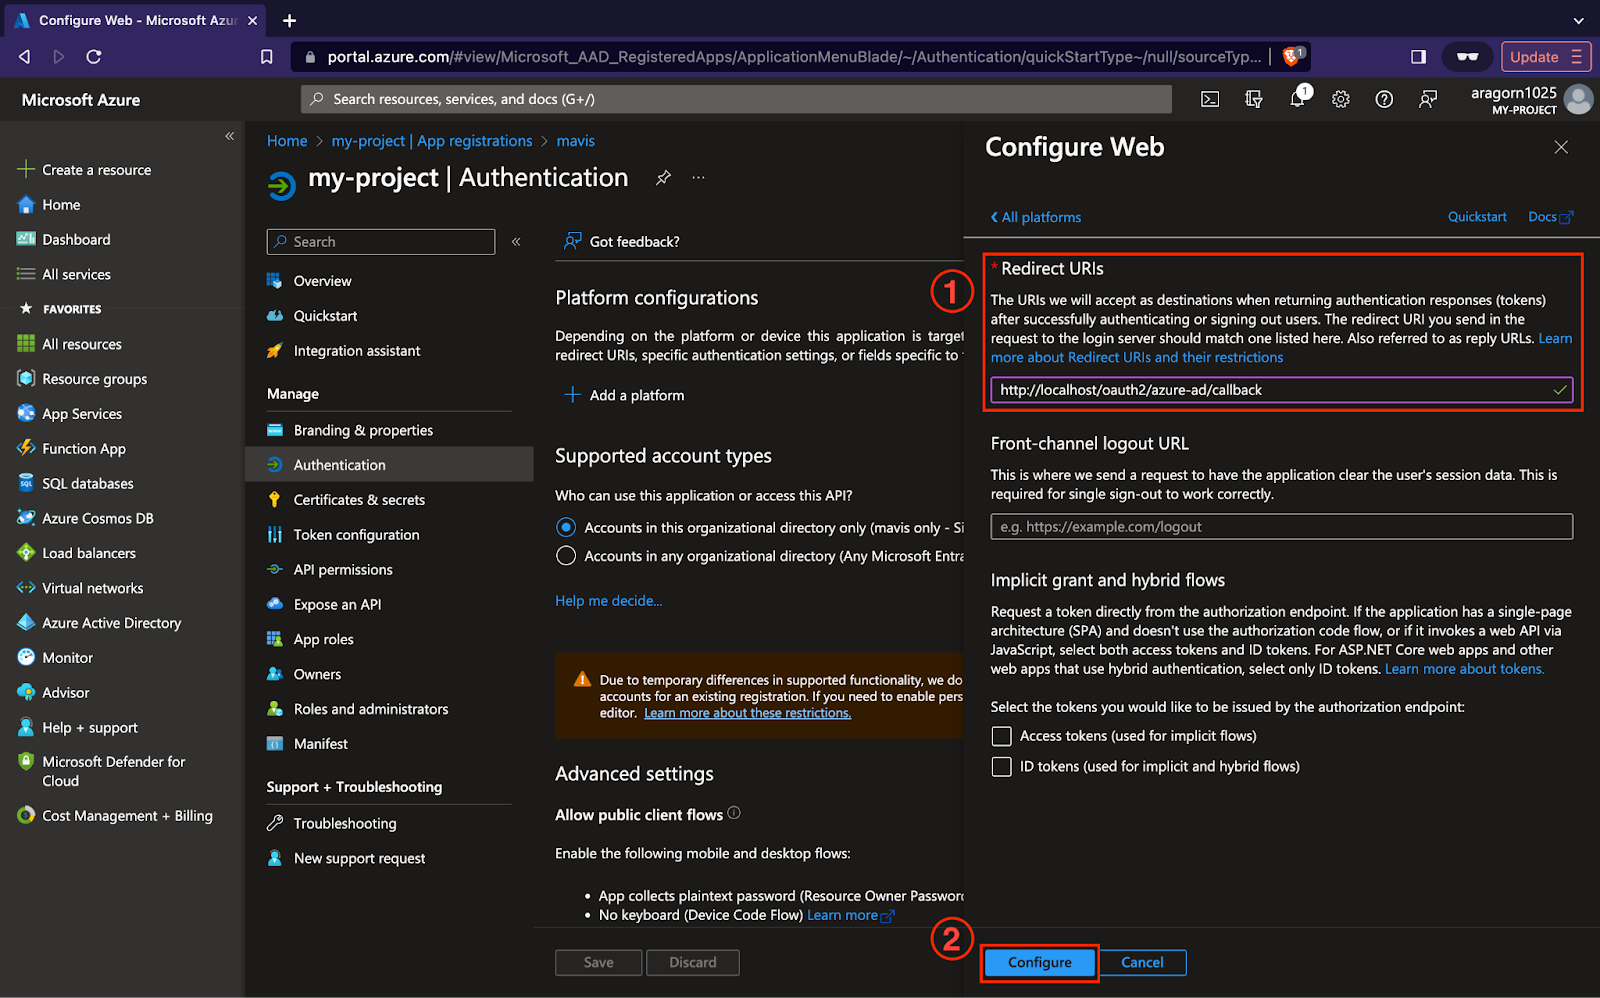1600x998 pixels.
Task: Open notifications bell icon
Action: click(x=1298, y=98)
